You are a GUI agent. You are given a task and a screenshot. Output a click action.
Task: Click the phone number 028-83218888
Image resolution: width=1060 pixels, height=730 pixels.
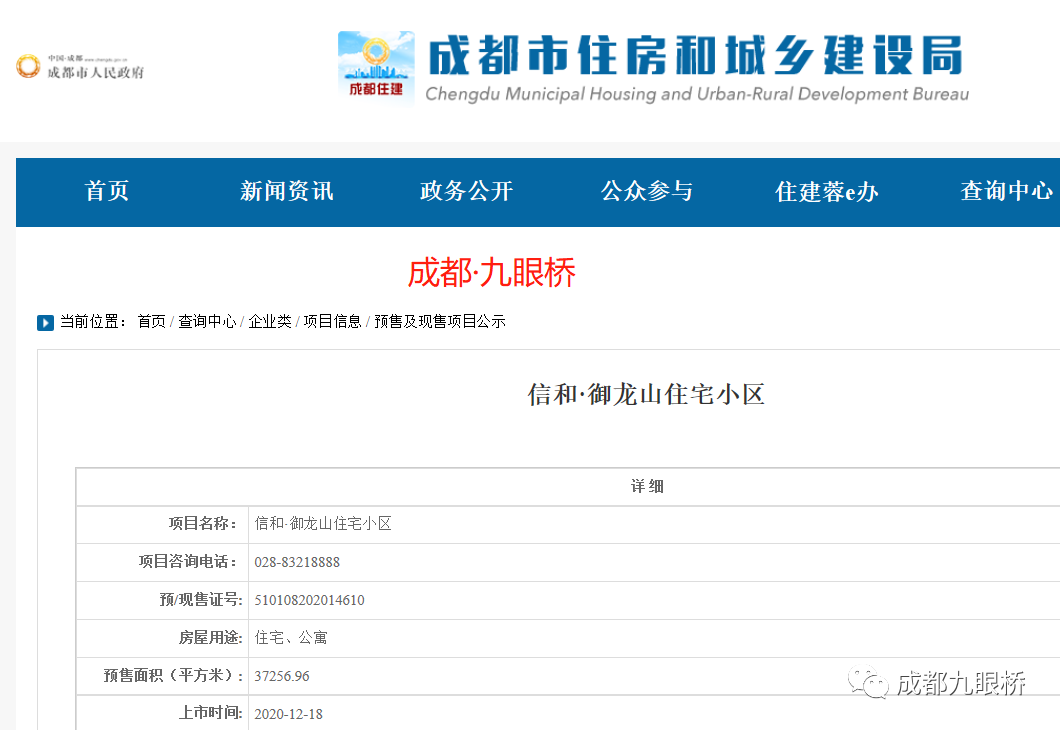coord(297,562)
